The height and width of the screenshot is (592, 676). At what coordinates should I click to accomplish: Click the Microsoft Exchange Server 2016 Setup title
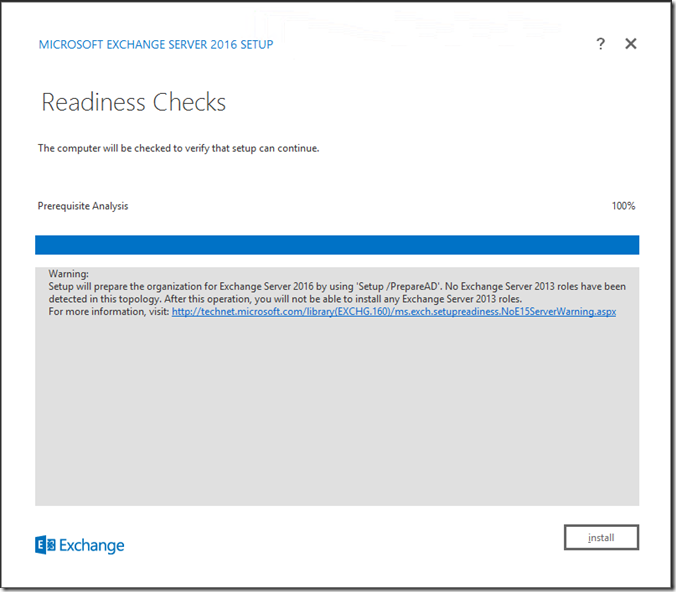click(x=155, y=45)
